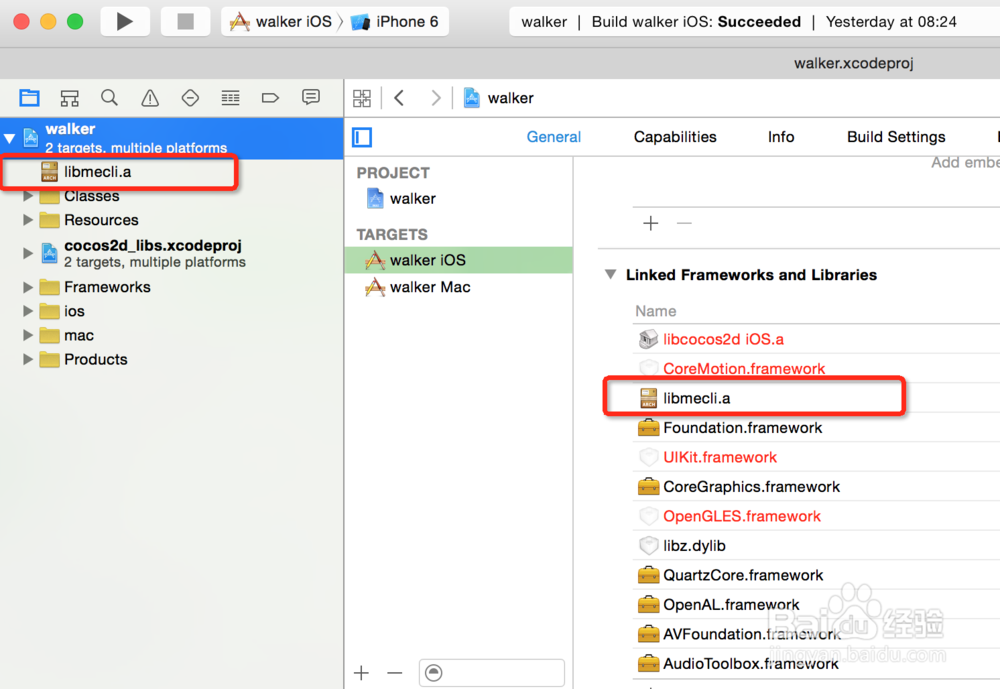Expand the Classes folder

coord(28,196)
